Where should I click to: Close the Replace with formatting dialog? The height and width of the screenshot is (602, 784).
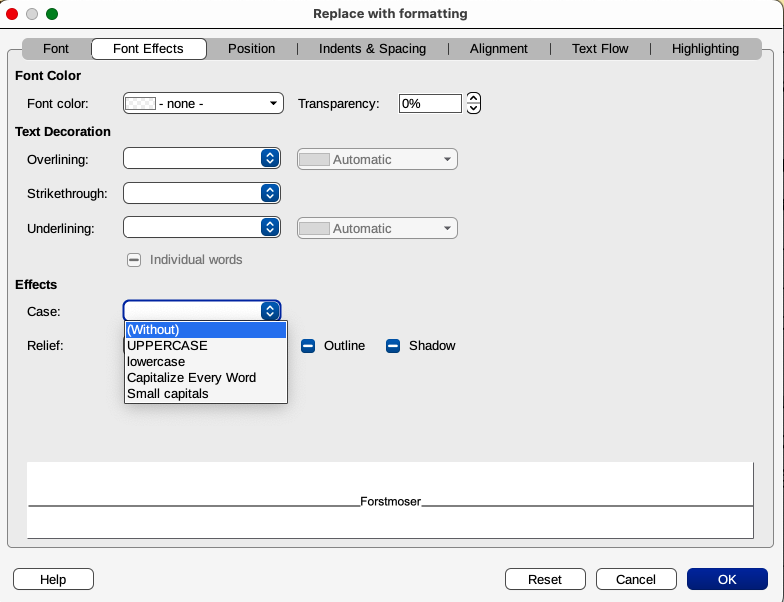[x=12, y=14]
